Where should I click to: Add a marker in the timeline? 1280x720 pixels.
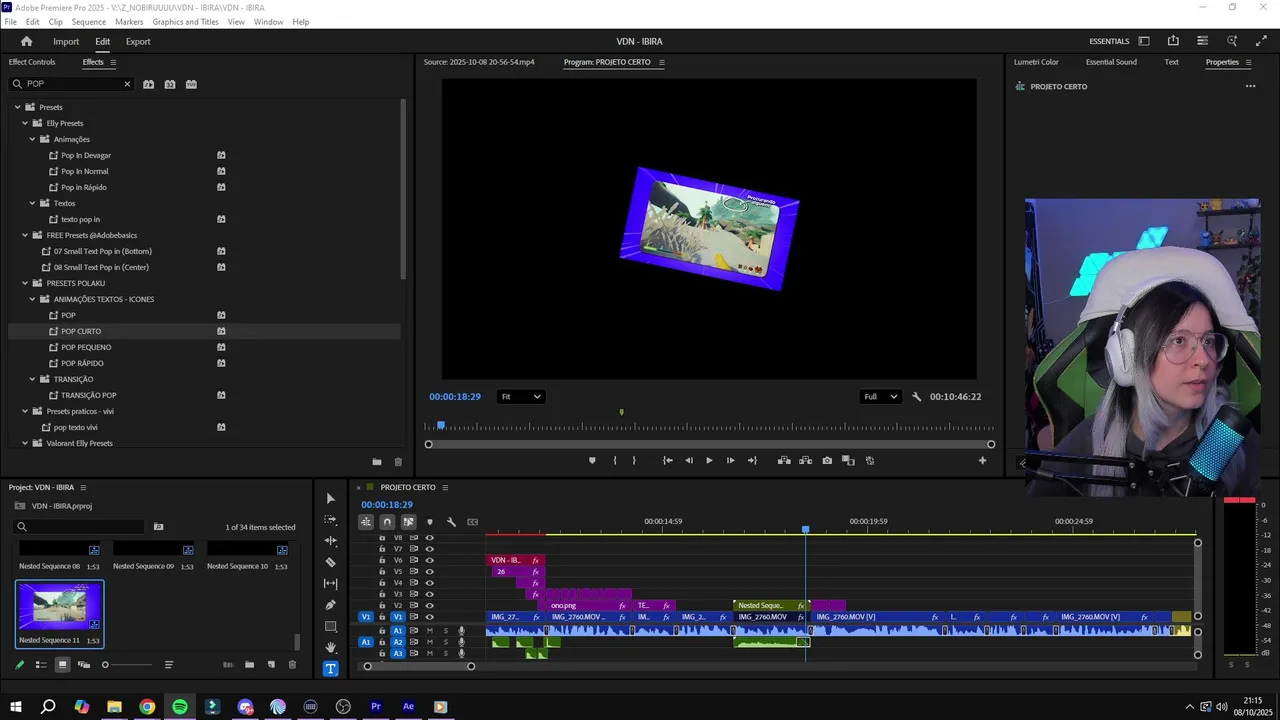(x=430, y=522)
